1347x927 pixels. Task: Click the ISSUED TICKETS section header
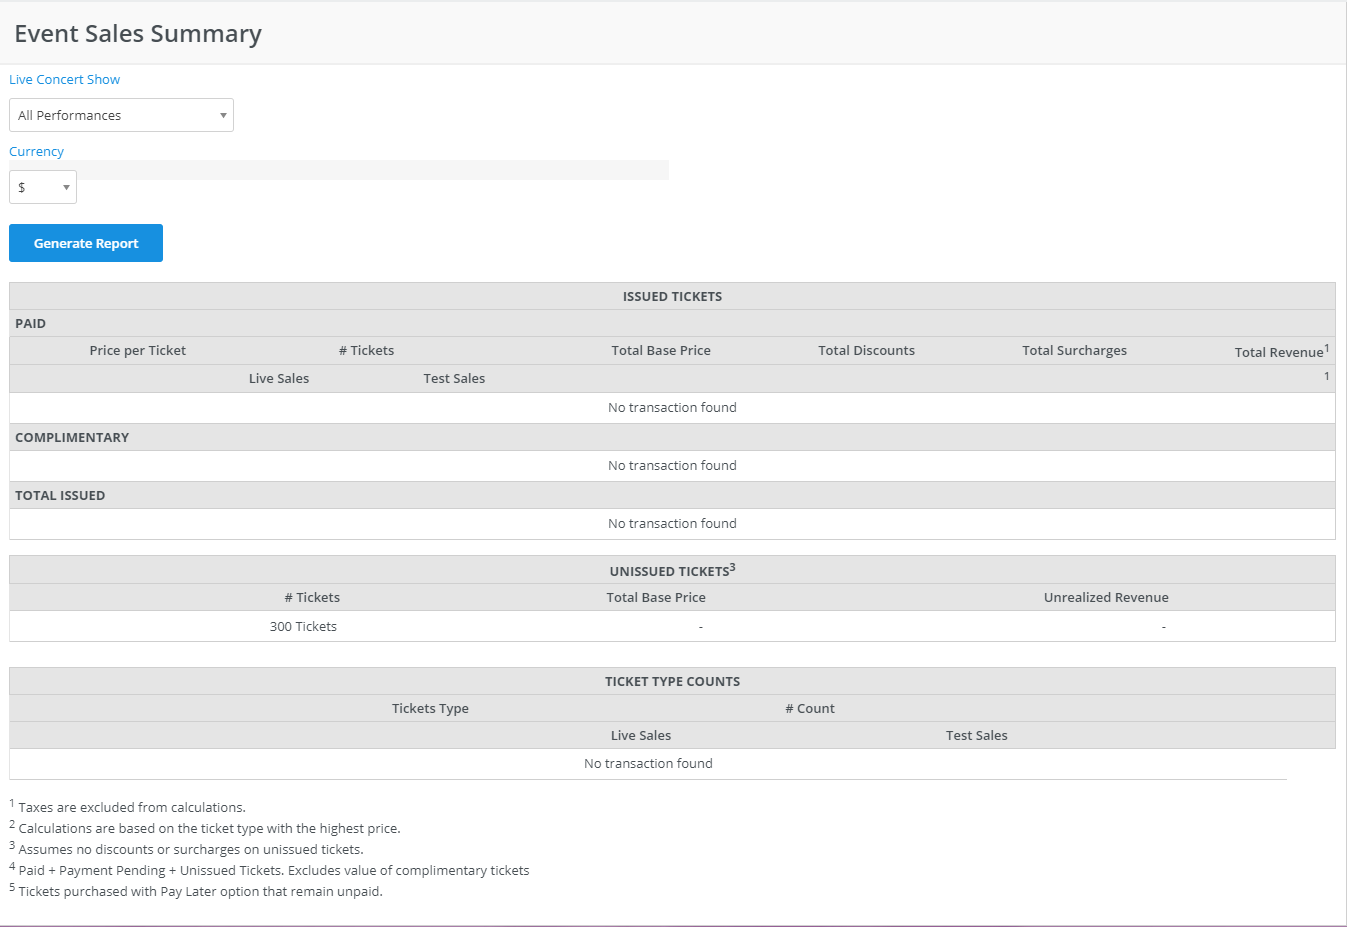click(672, 297)
